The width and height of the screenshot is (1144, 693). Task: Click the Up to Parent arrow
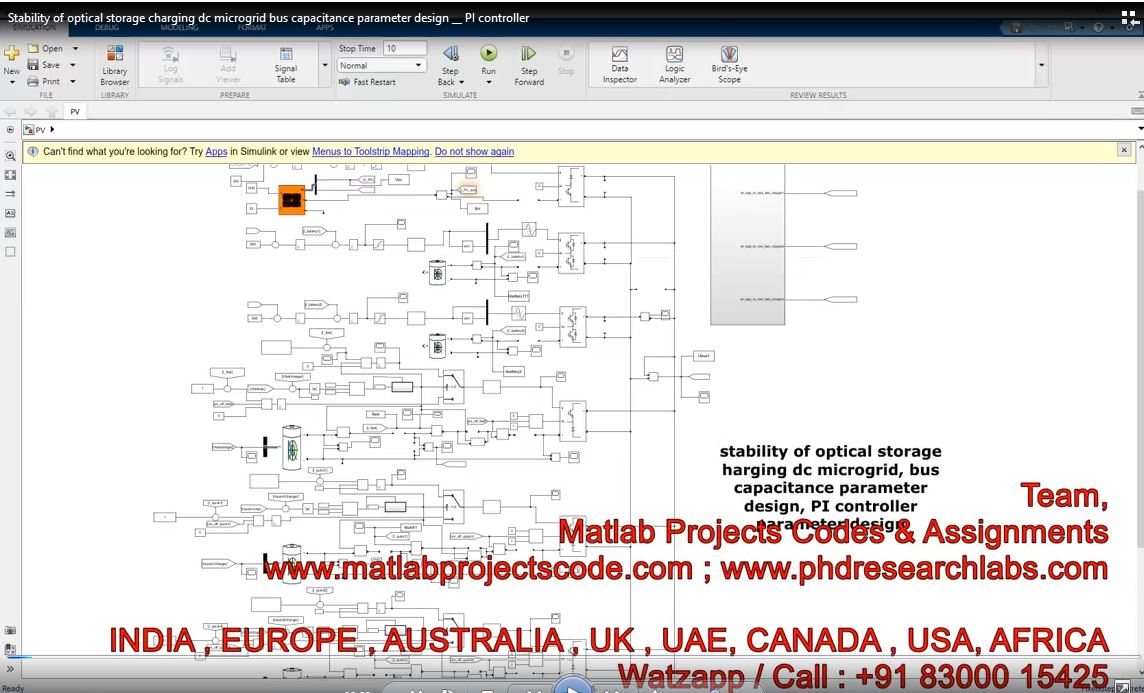pyautogui.click(x=52, y=112)
